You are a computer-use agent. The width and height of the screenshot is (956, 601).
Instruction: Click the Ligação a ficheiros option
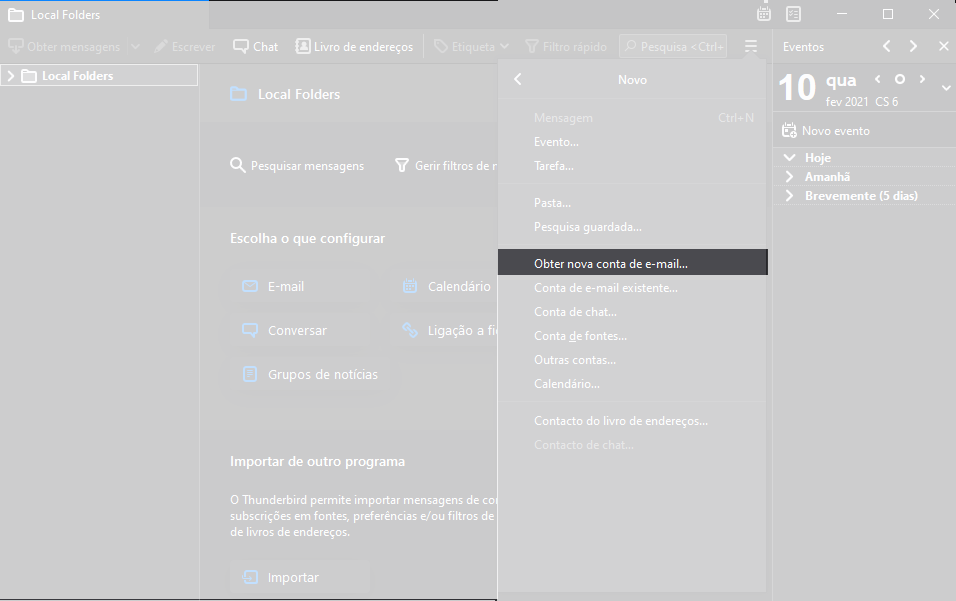[x=450, y=330]
